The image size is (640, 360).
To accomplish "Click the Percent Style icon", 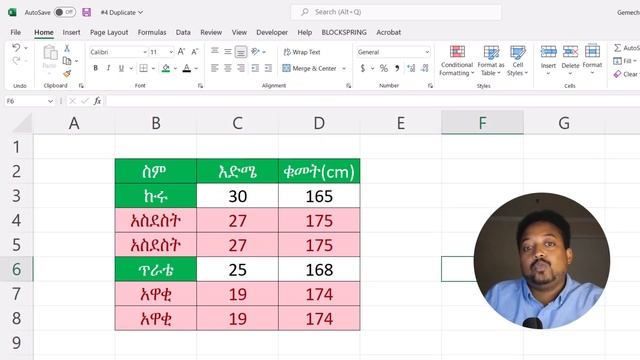I will [x=384, y=68].
